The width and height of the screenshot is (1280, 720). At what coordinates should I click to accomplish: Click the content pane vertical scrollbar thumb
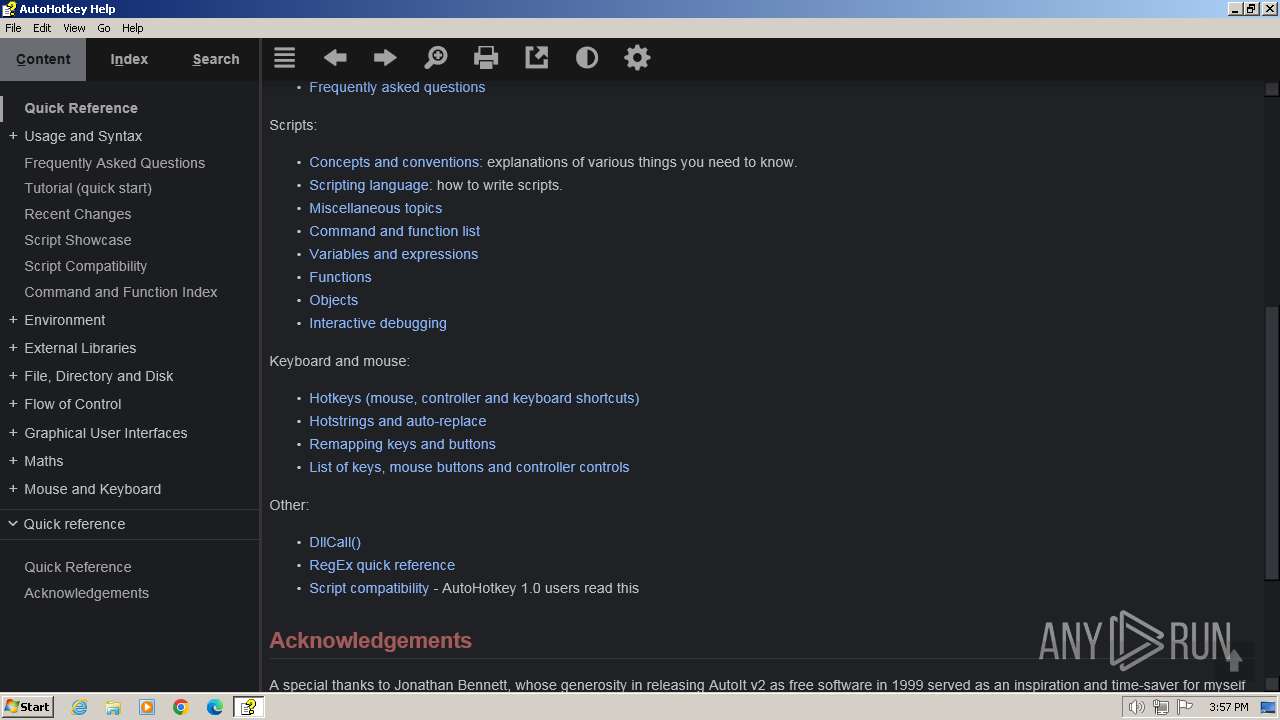[1272, 443]
